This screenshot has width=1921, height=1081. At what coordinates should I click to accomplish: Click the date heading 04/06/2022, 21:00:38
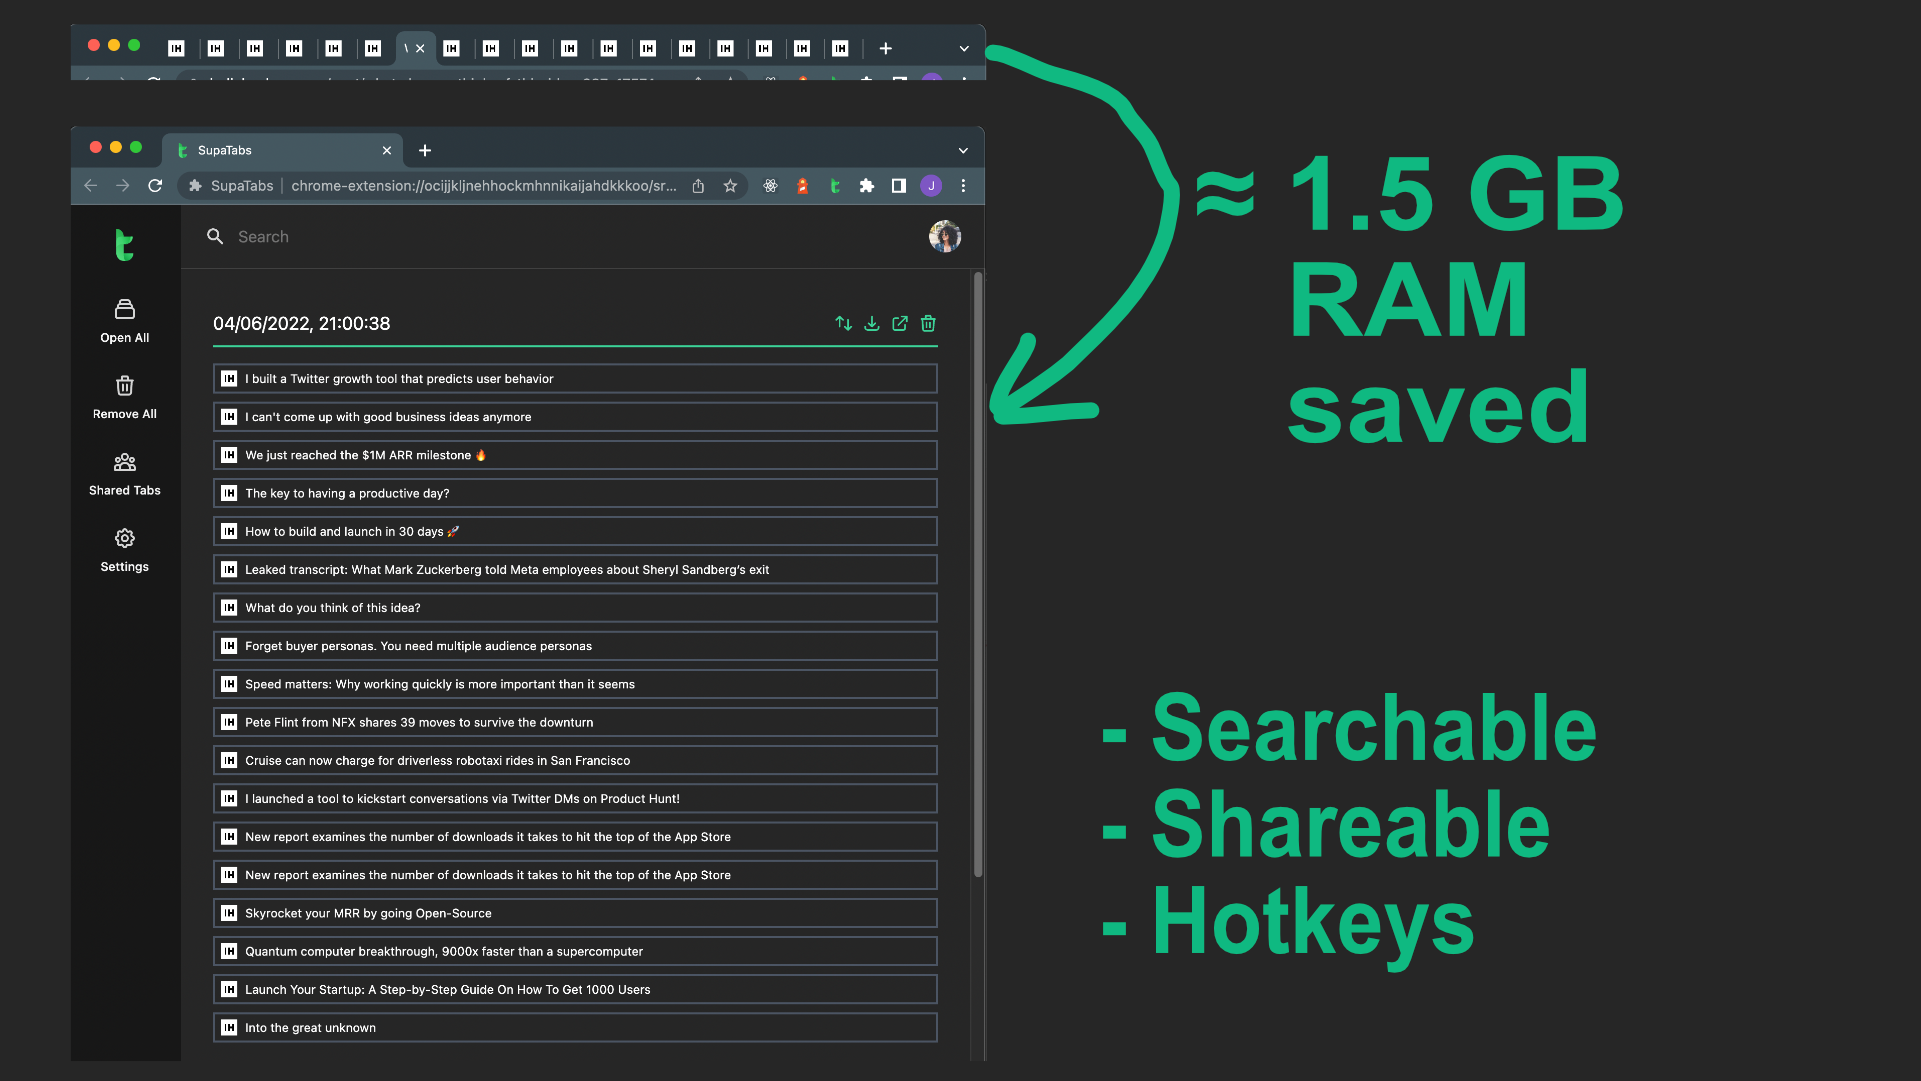[302, 323]
